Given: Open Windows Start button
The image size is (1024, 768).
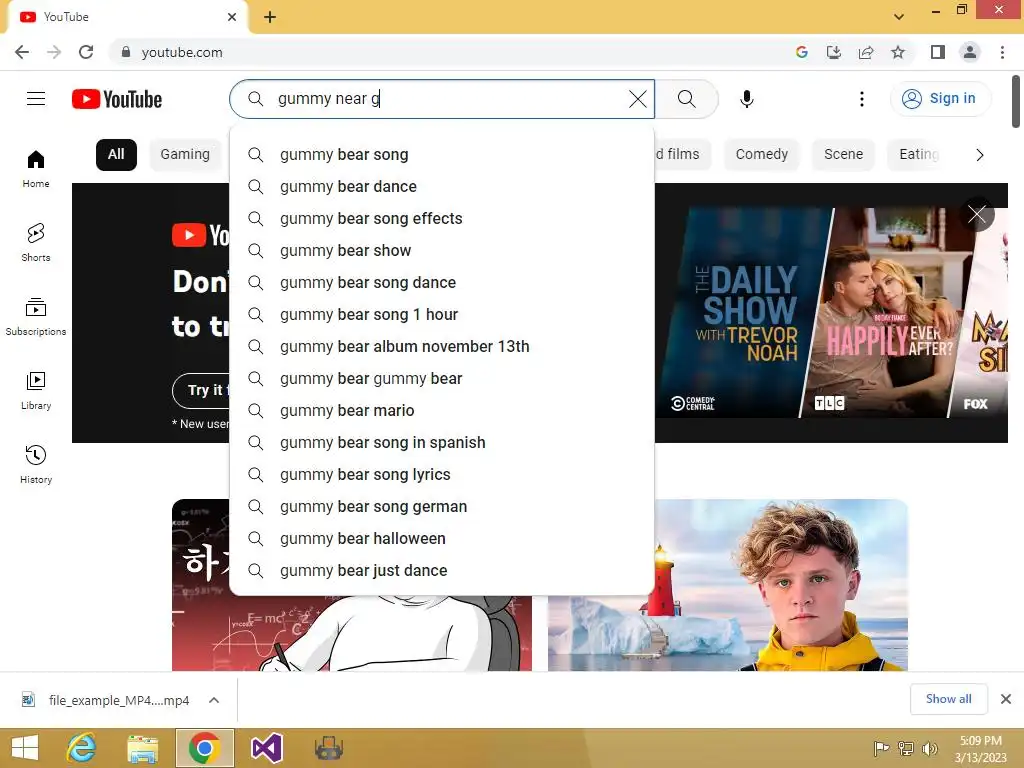Looking at the screenshot, I should [25, 748].
